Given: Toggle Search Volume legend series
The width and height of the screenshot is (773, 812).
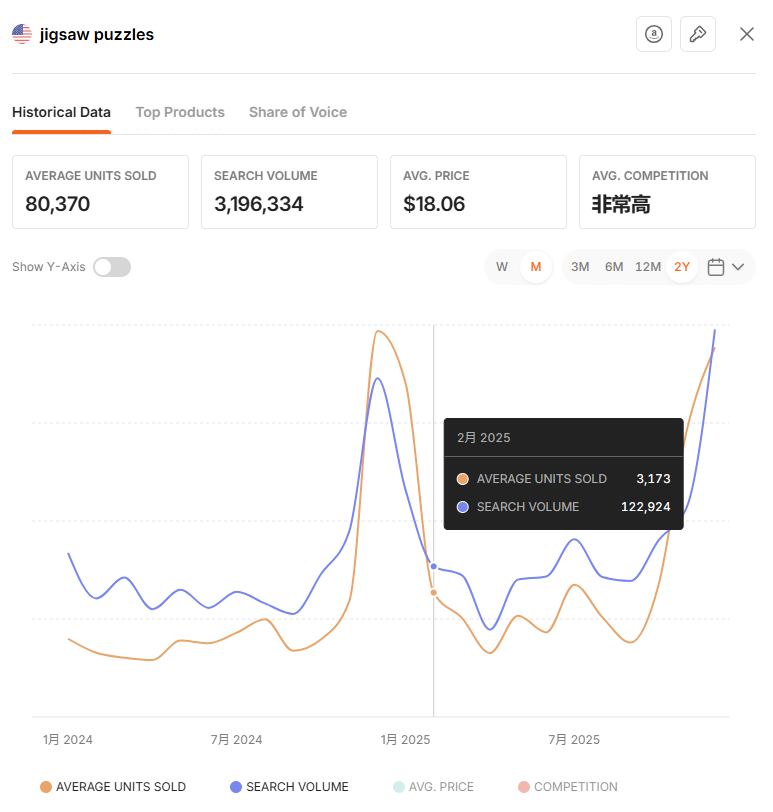Looking at the screenshot, I should (x=289, y=787).
